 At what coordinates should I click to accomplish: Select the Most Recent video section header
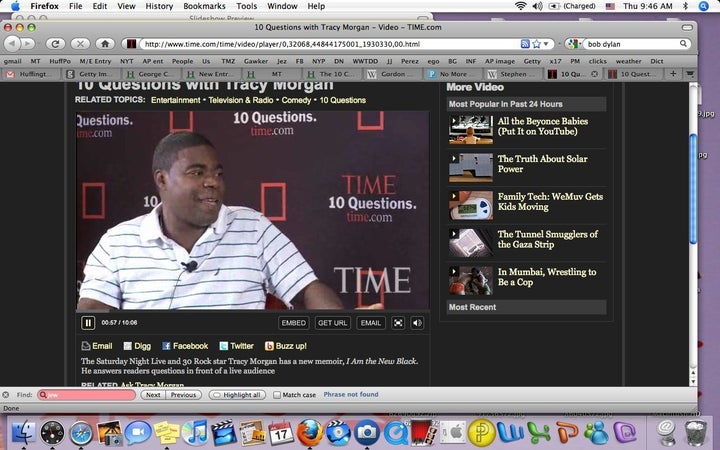pyautogui.click(x=526, y=307)
